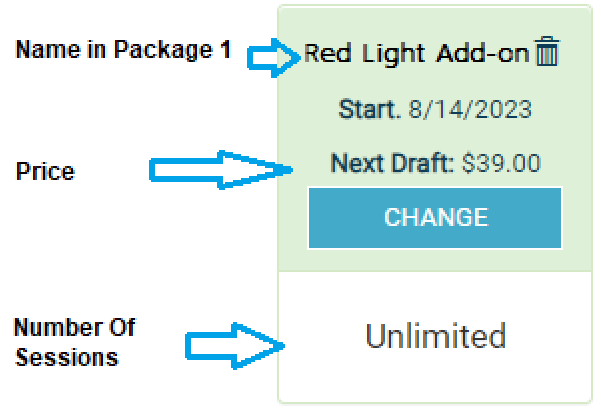Click the white sessions panel below Unlimited
The image size is (601, 417).
[435, 379]
